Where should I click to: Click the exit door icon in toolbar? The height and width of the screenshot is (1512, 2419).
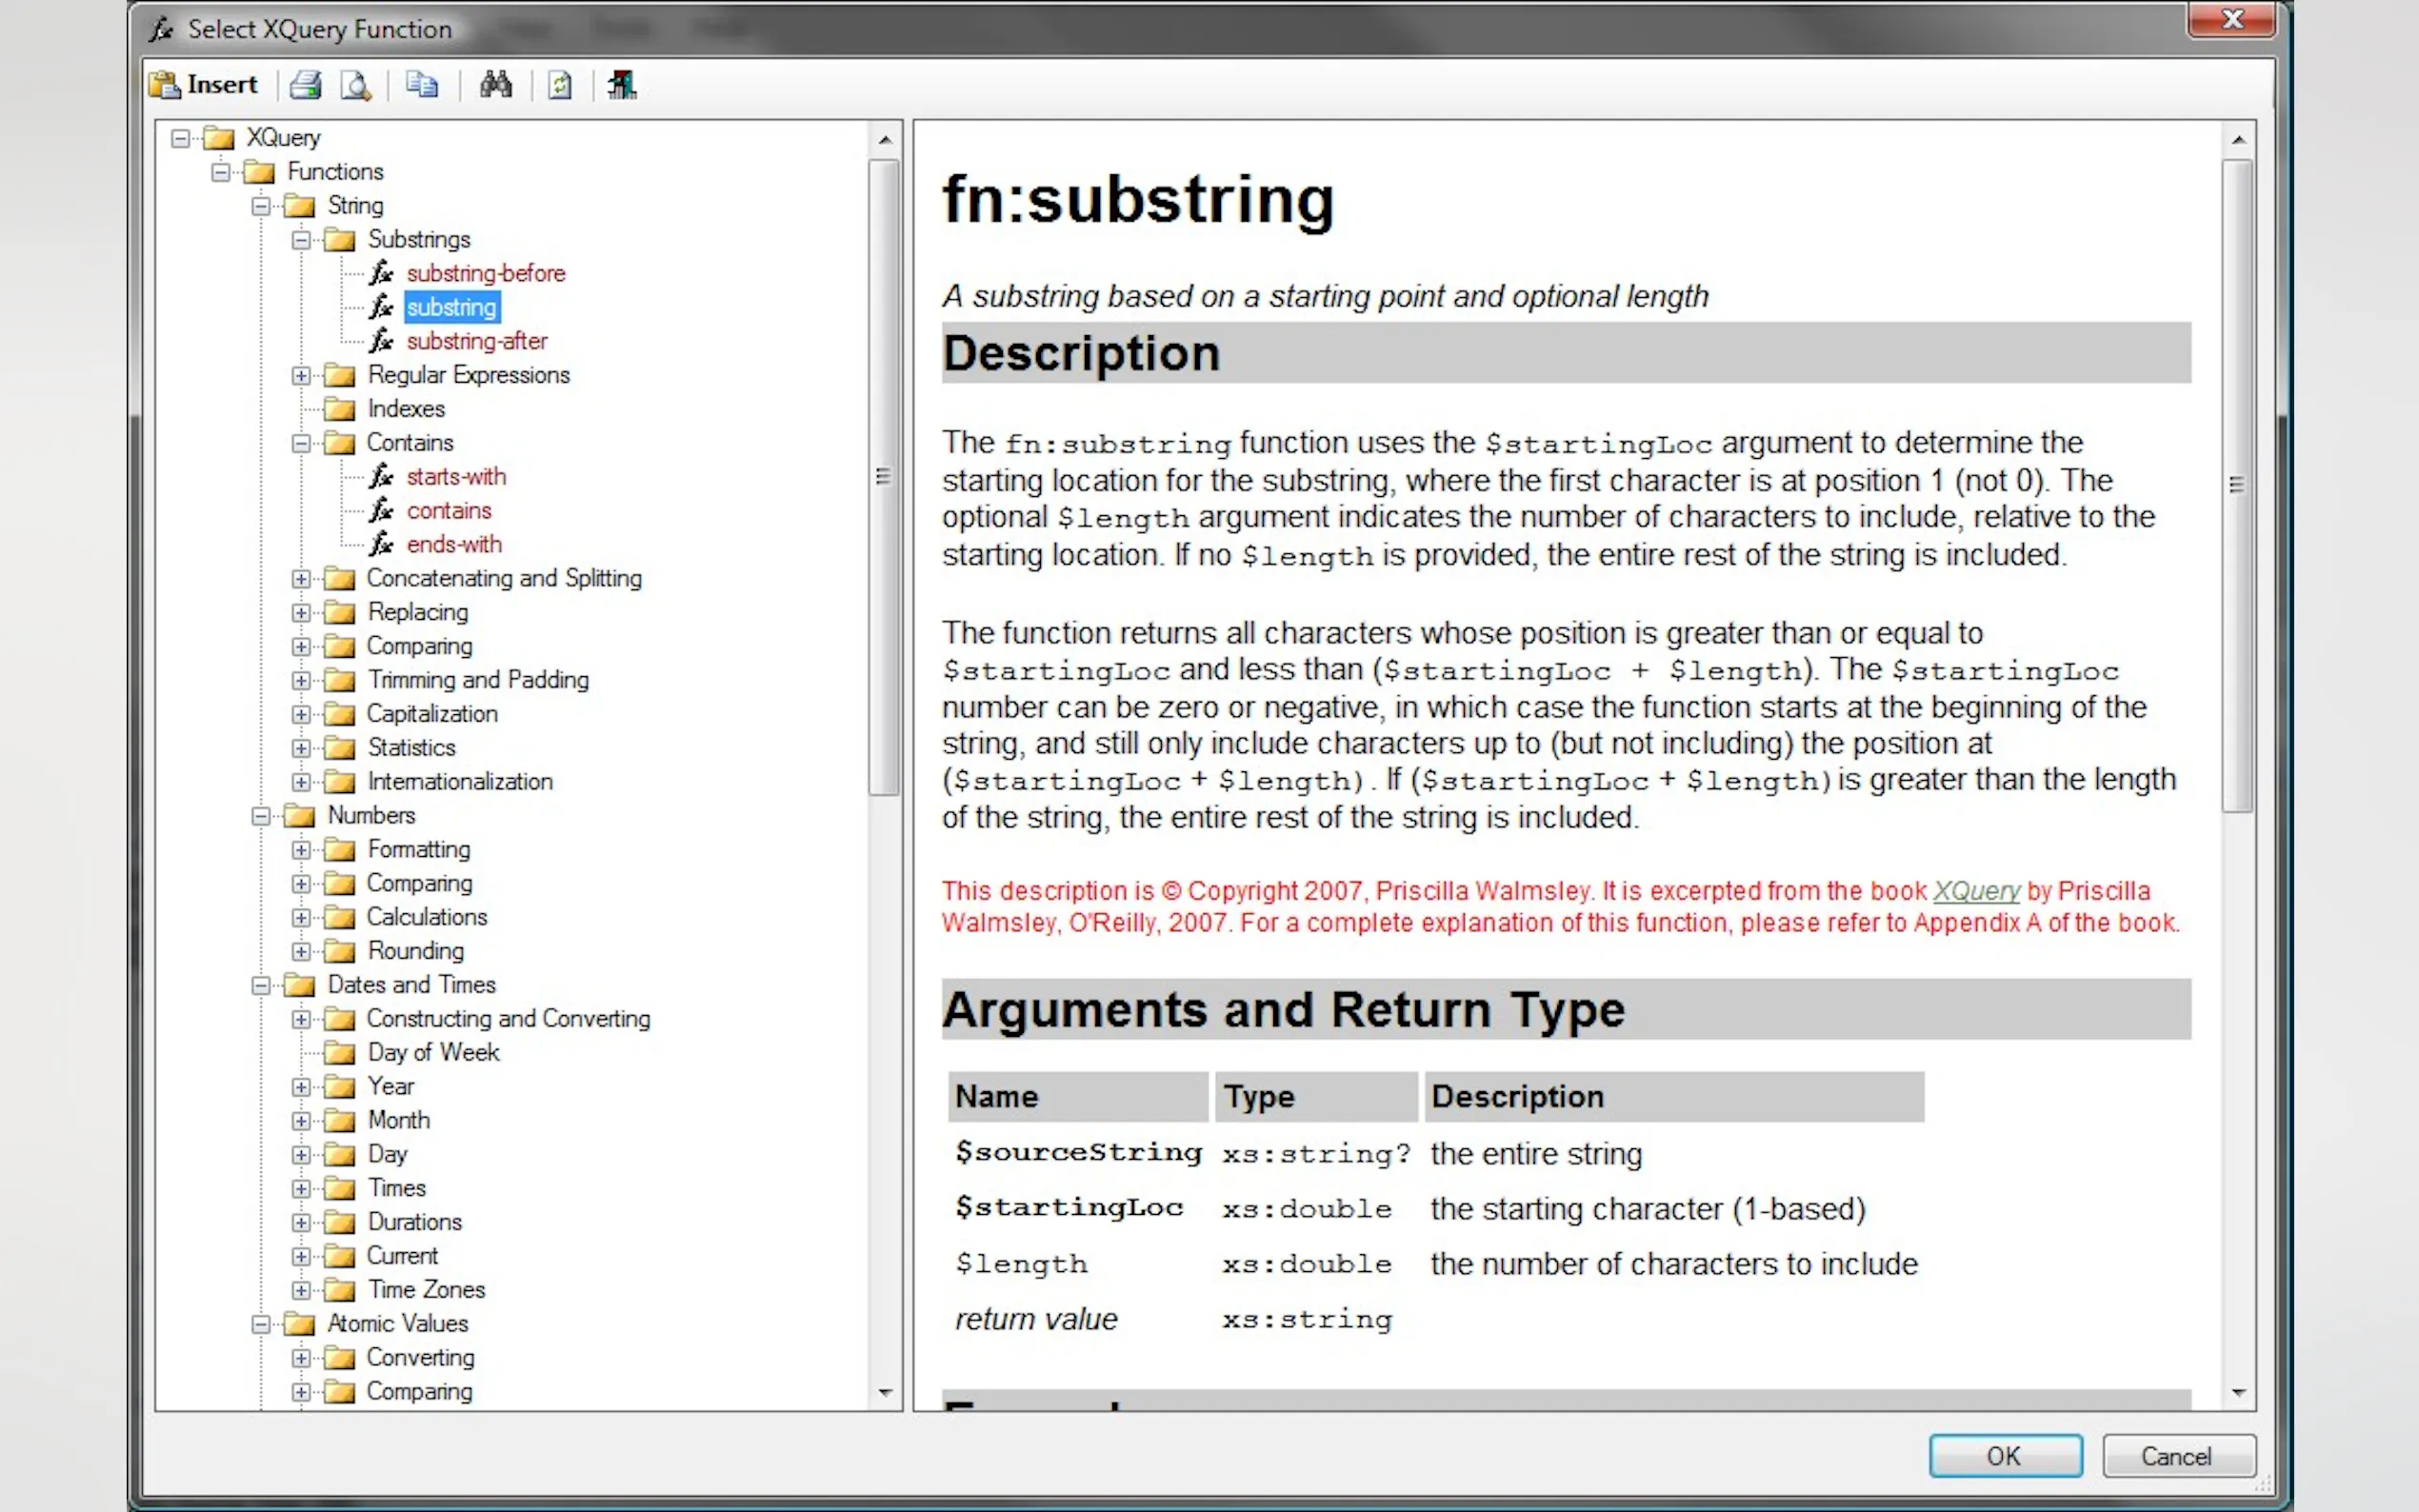pos(621,85)
